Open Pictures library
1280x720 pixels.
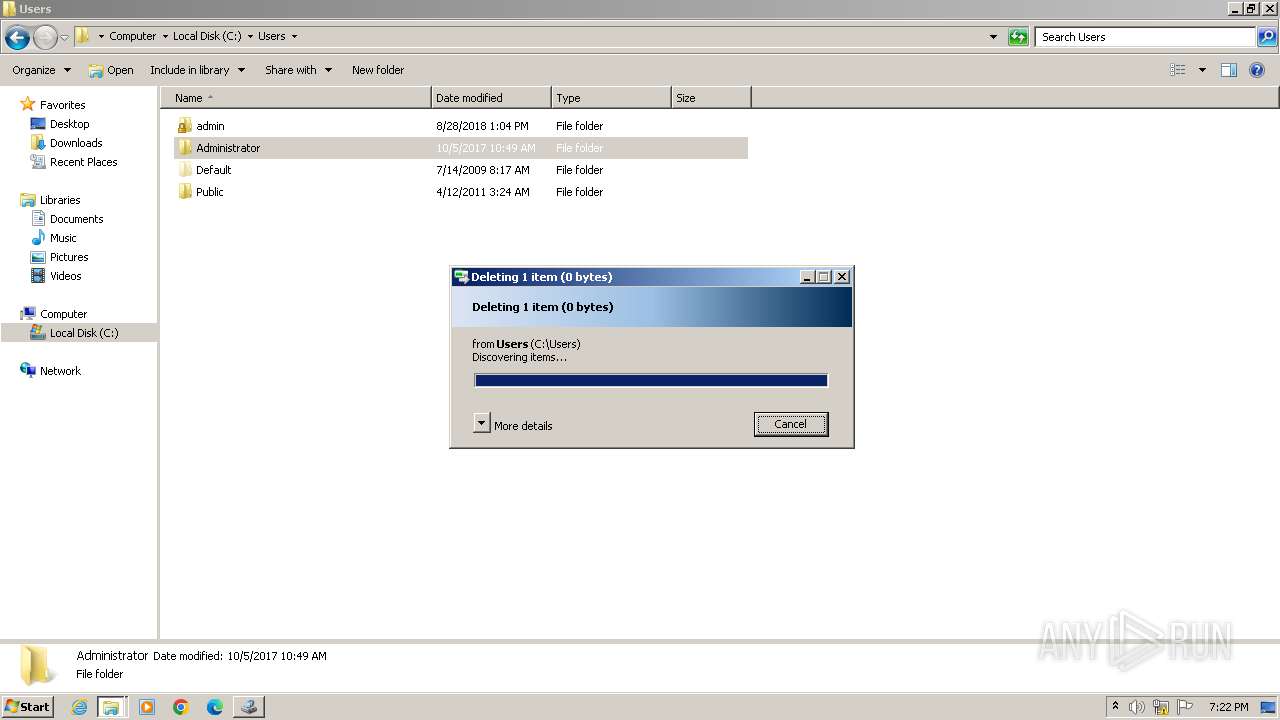[69, 257]
